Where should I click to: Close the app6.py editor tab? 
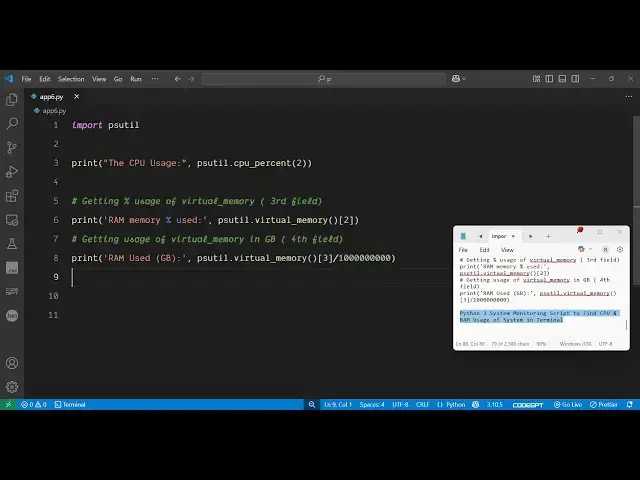(76, 97)
